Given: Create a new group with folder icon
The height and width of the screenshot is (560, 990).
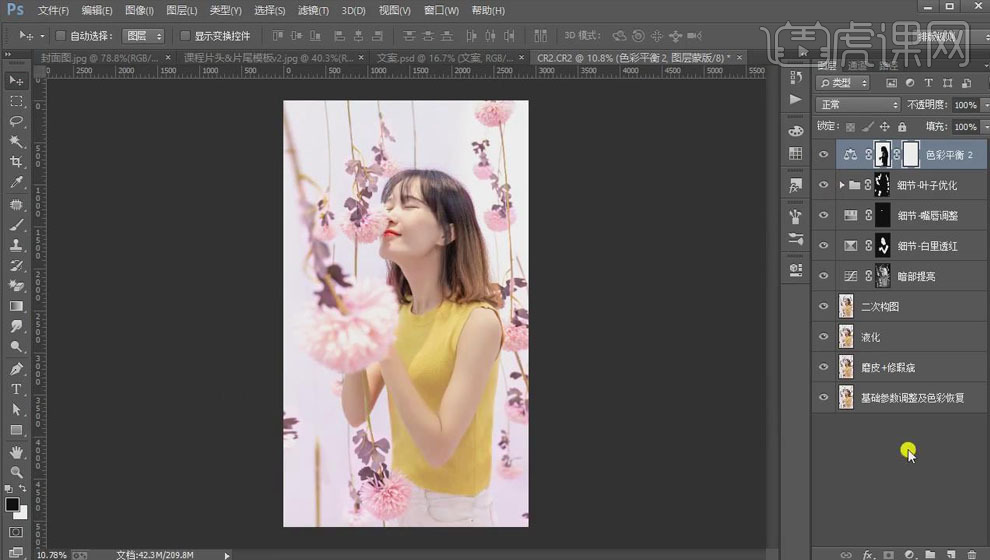Looking at the screenshot, I should (x=930, y=554).
